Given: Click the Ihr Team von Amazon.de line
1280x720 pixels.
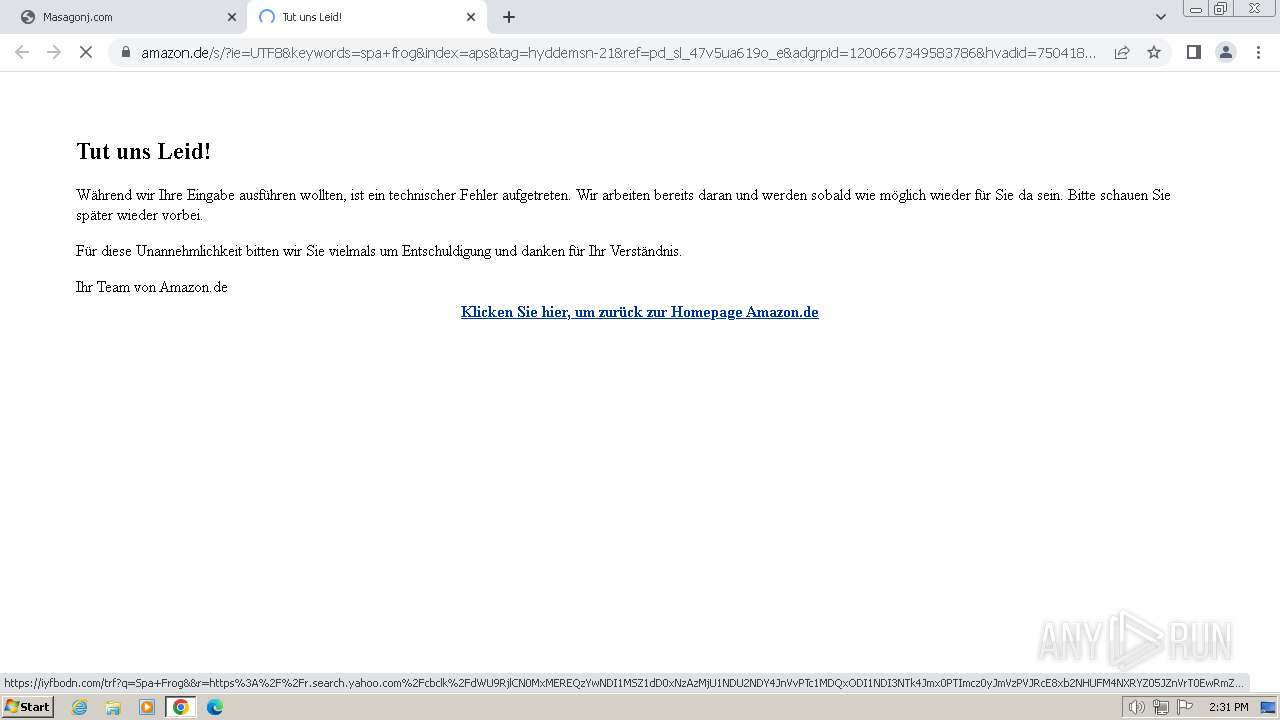Looking at the screenshot, I should tap(152, 287).
